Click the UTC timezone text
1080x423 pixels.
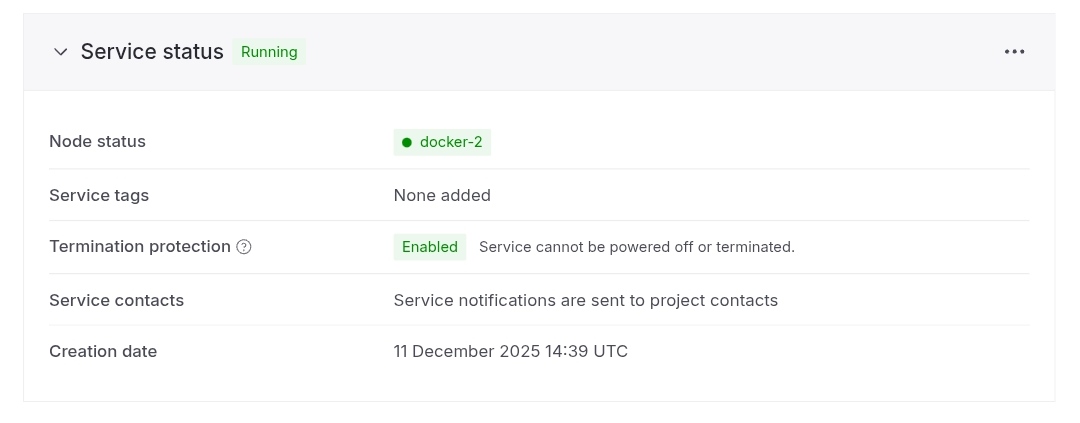coord(610,352)
